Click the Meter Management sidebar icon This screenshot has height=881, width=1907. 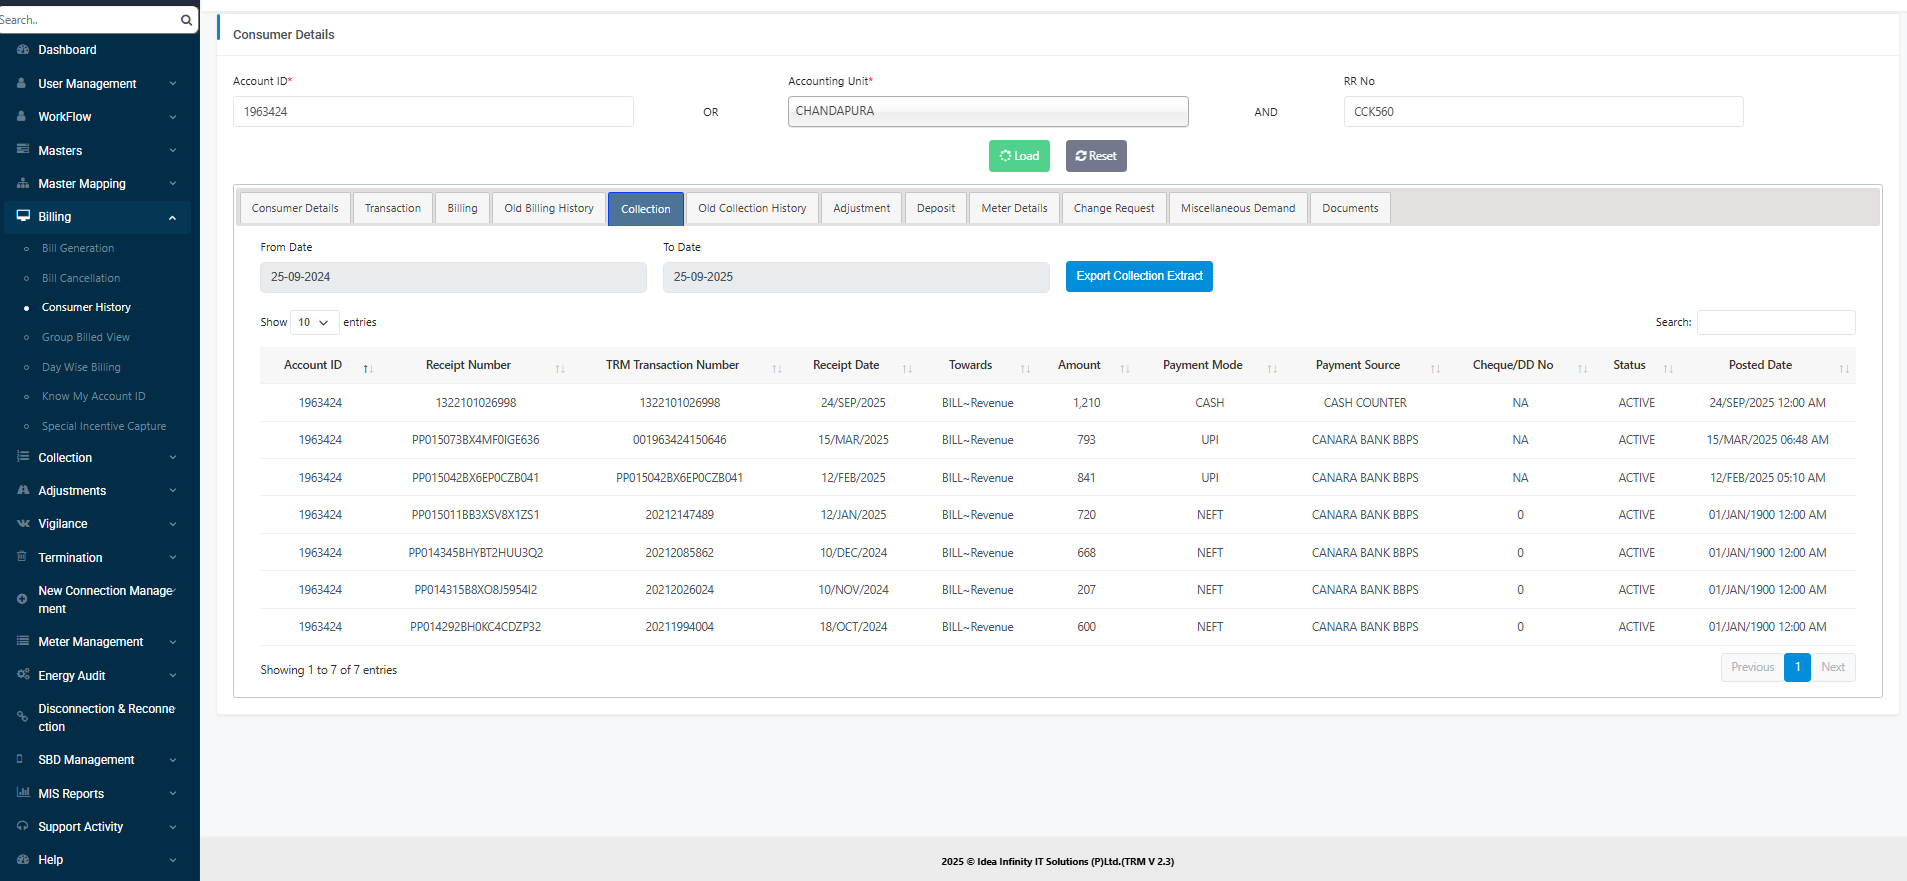[22, 642]
